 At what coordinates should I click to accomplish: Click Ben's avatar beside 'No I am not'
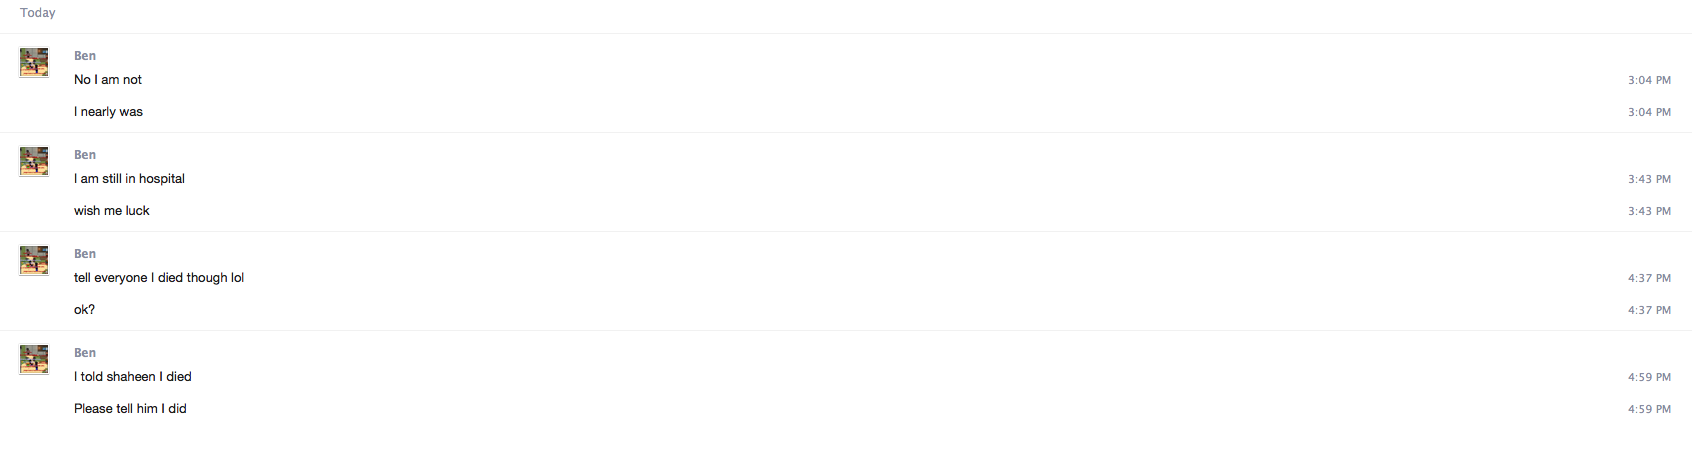tap(34, 62)
